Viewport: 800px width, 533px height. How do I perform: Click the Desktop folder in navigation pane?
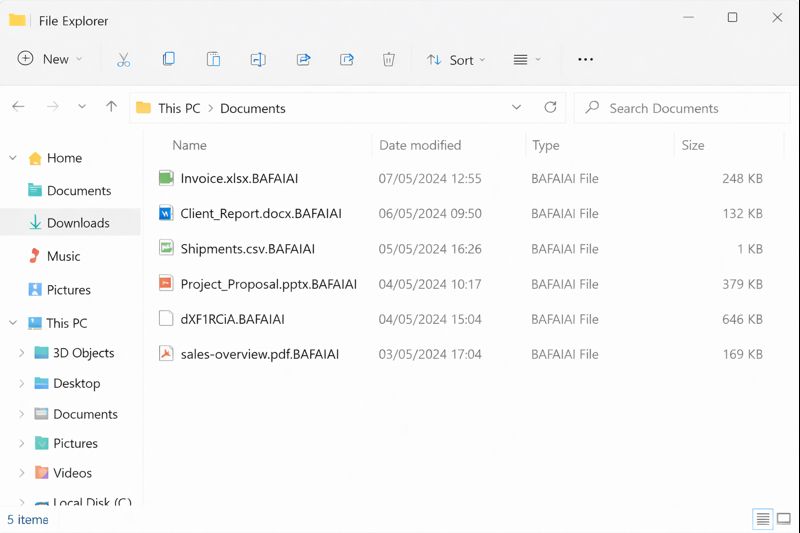(x=77, y=384)
